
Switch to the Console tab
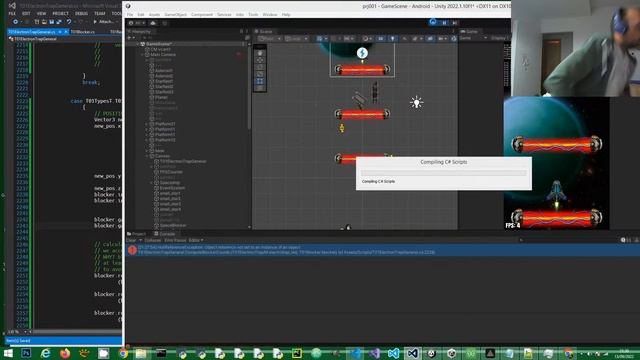(x=165, y=234)
